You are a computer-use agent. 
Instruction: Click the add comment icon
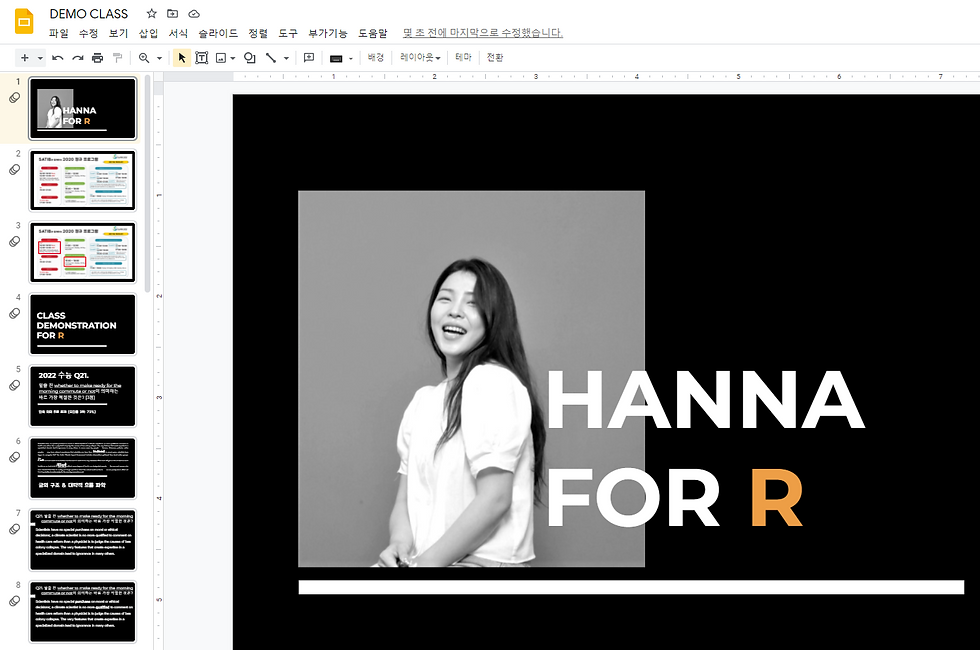(x=309, y=58)
